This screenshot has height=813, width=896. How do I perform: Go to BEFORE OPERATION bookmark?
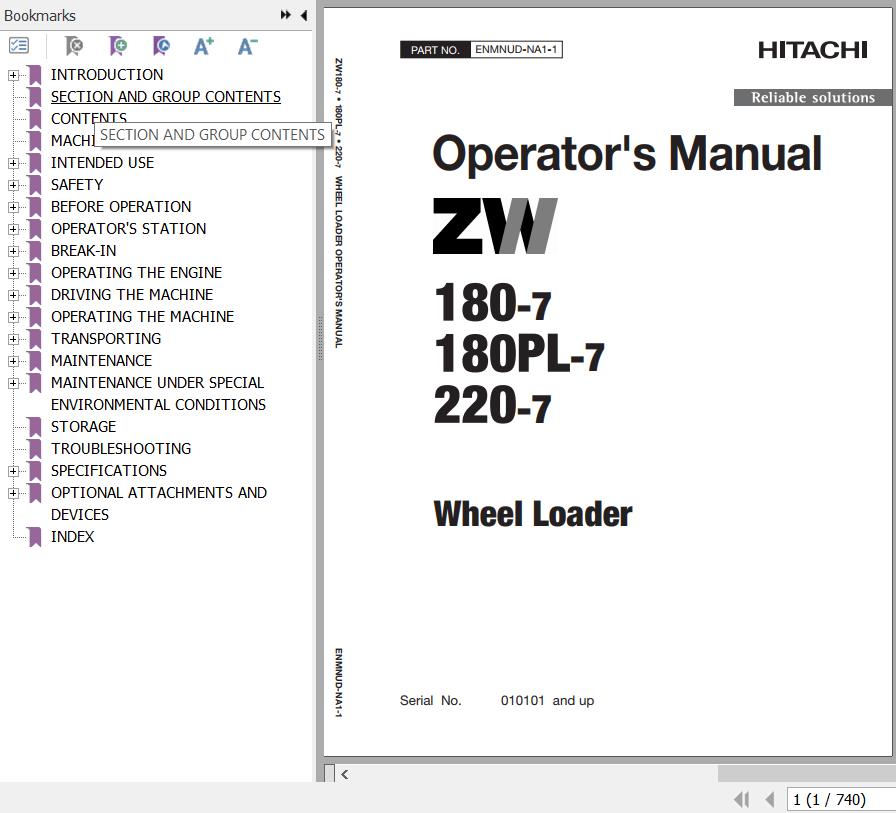[x=121, y=207]
